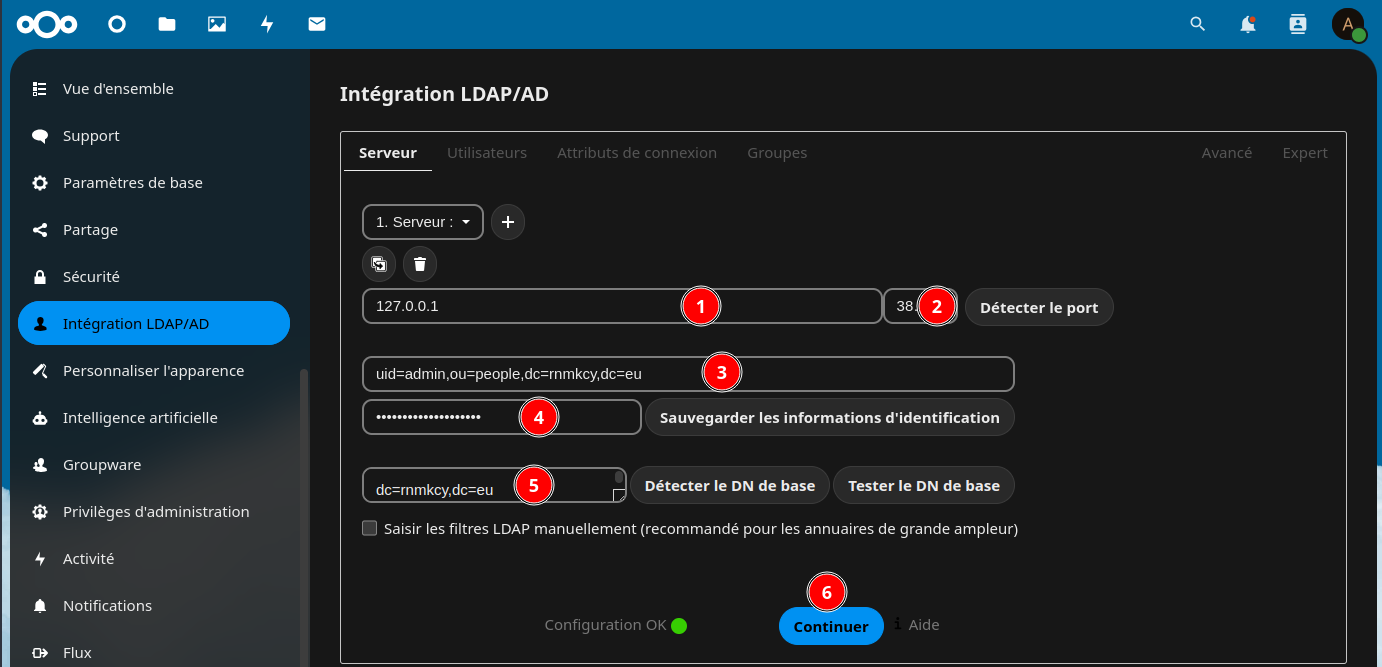Add a new server configuration
Screen dimensions: 1382x667
point(508,222)
